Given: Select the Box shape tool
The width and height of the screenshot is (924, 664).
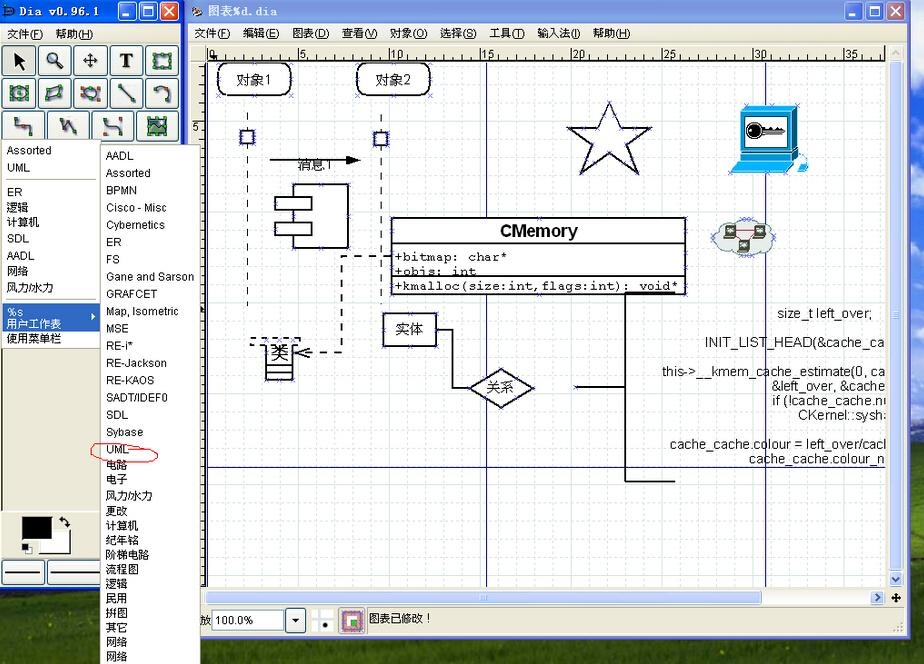Looking at the screenshot, I should click(161, 61).
